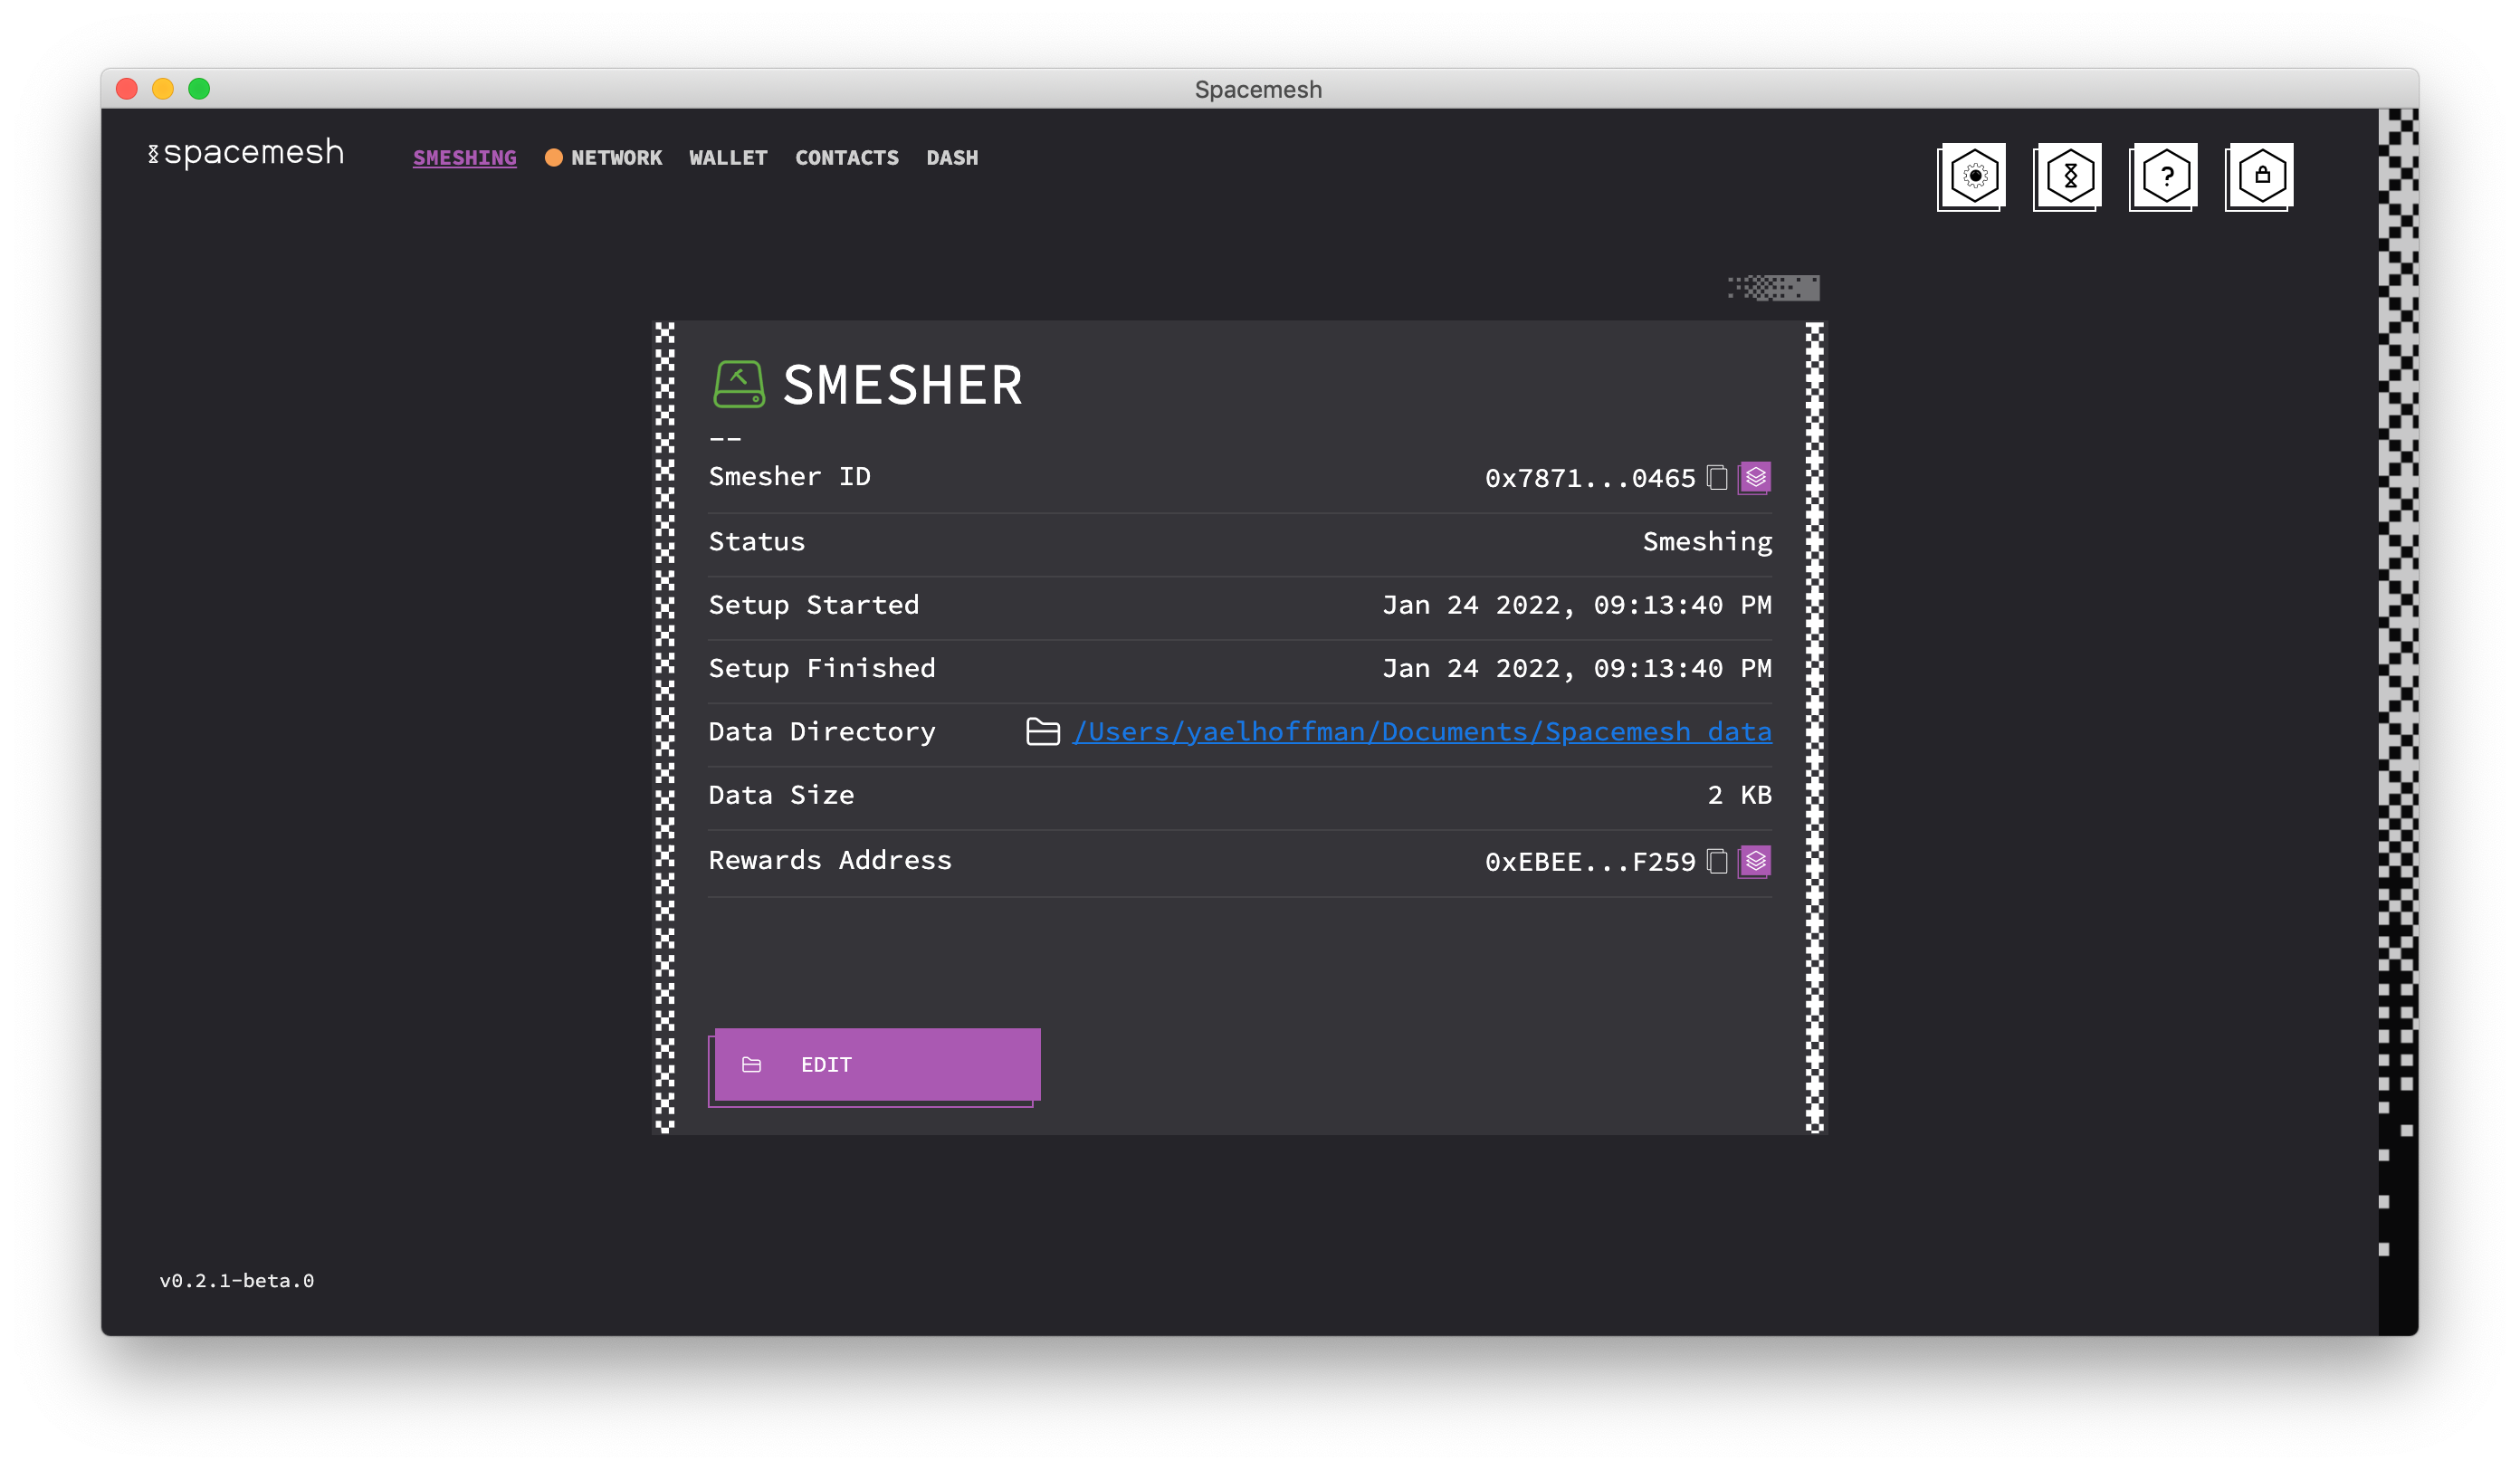The height and width of the screenshot is (1470, 2520).
Task: Open the Spacemesh_data directory link
Action: pyautogui.click(x=1423, y=732)
